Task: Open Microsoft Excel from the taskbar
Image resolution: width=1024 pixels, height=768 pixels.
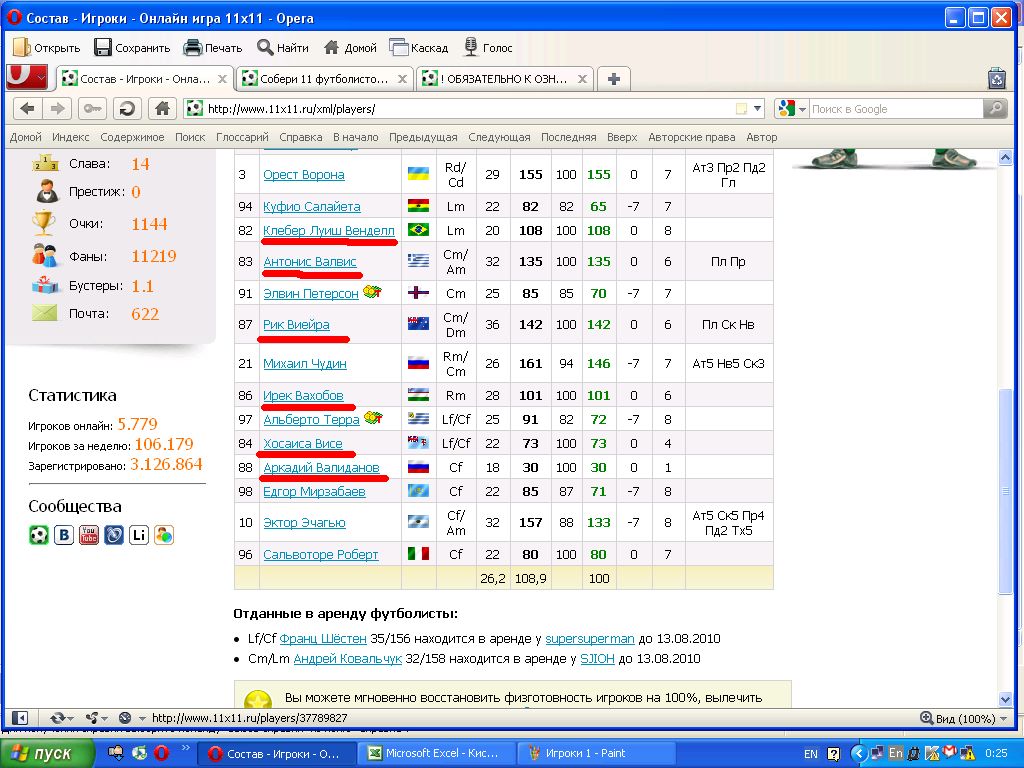Action: click(x=439, y=753)
